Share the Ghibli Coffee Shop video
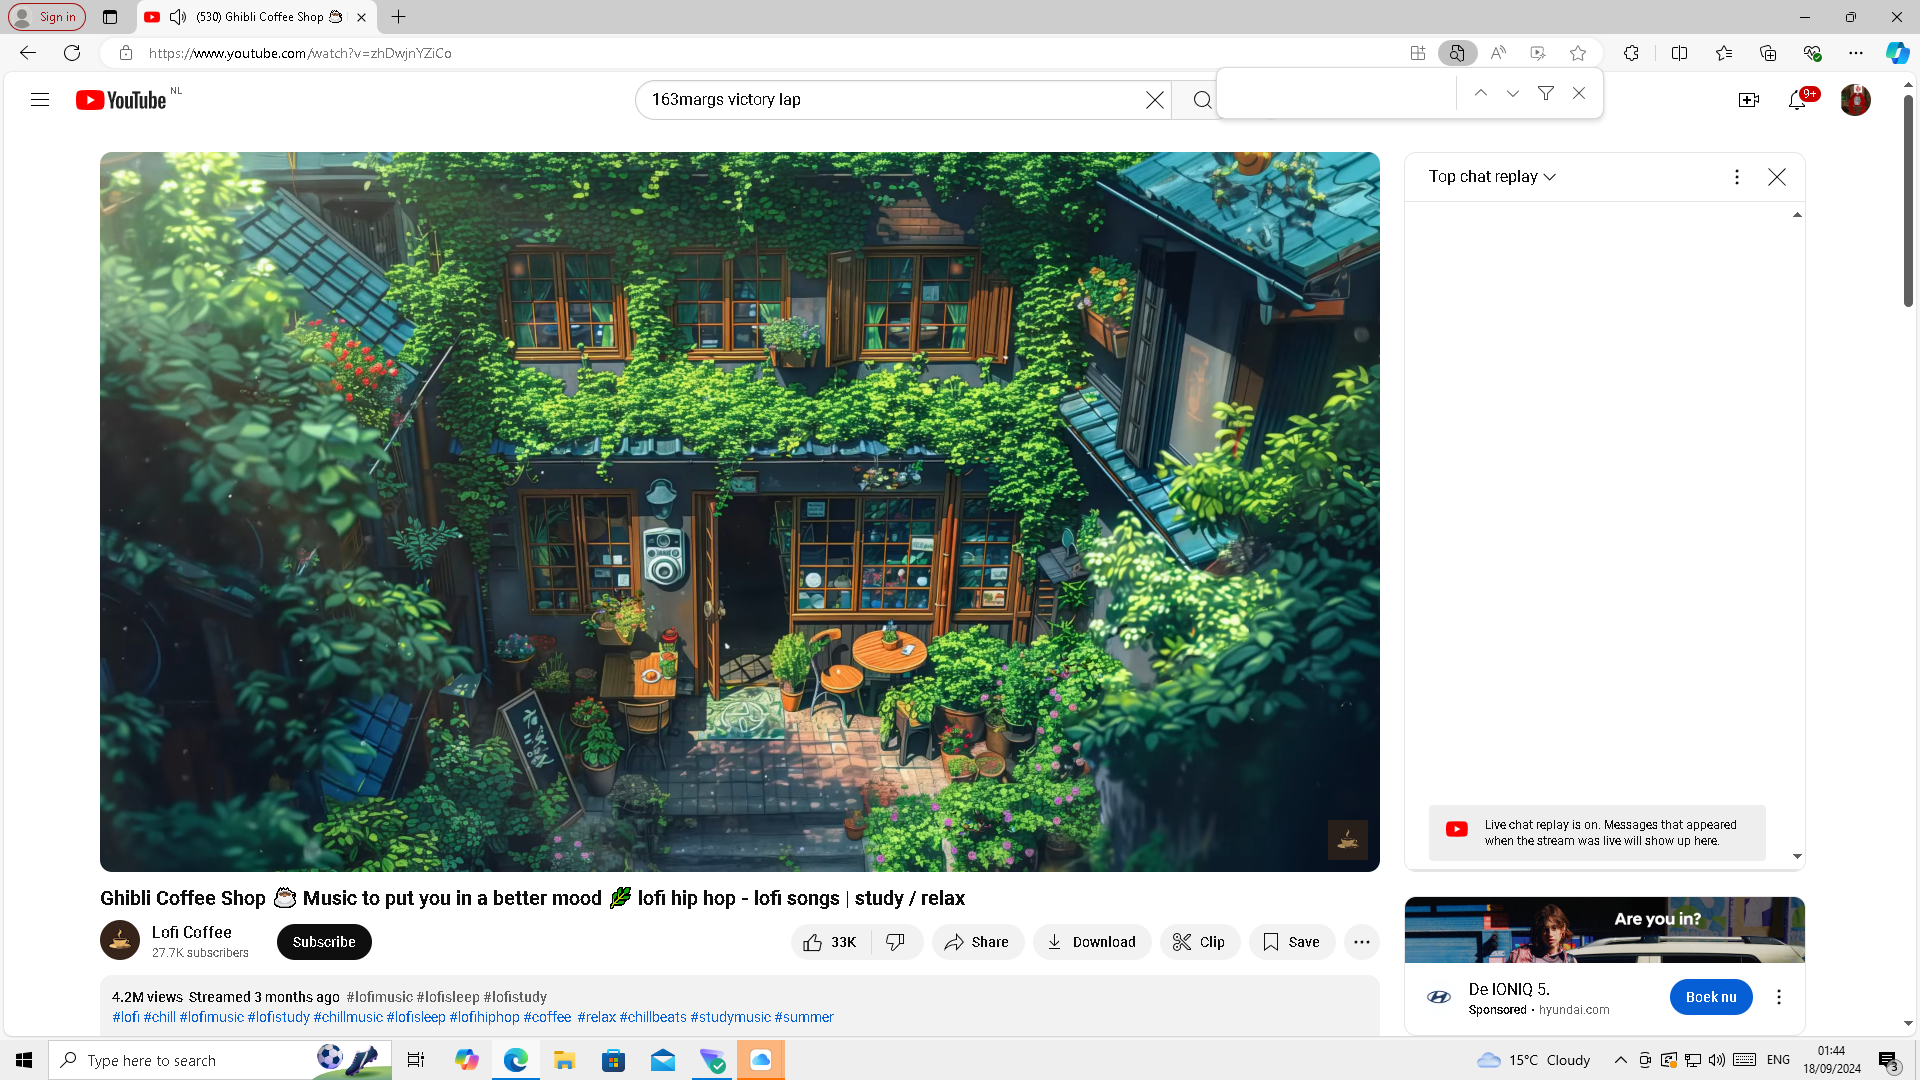 coord(977,942)
